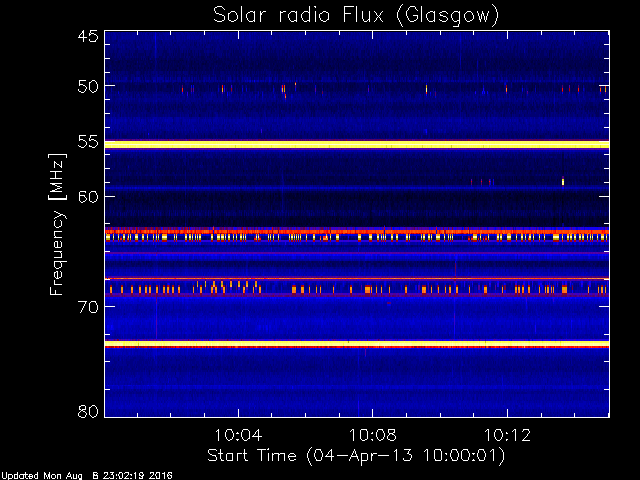Click the bright yellow band at 55 MHz

(357, 144)
